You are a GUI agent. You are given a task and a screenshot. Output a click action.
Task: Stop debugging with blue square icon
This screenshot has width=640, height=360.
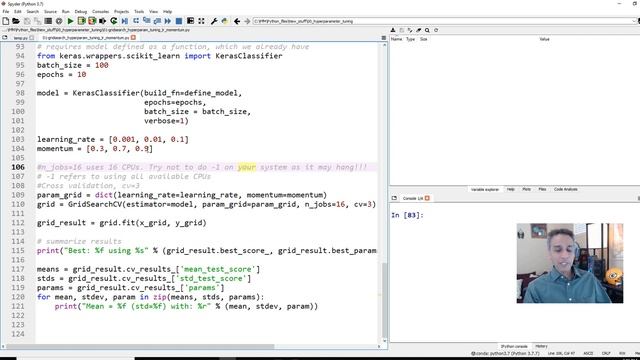click(x=179, y=21)
